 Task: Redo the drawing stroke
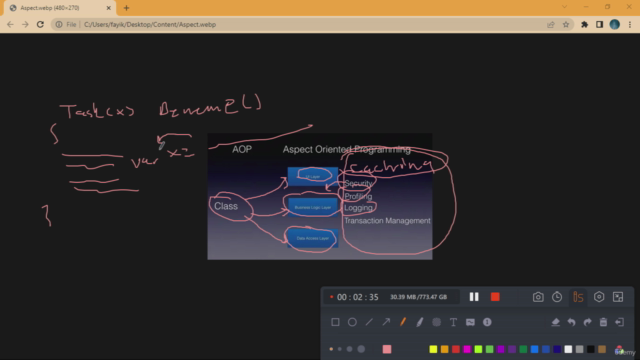587,322
